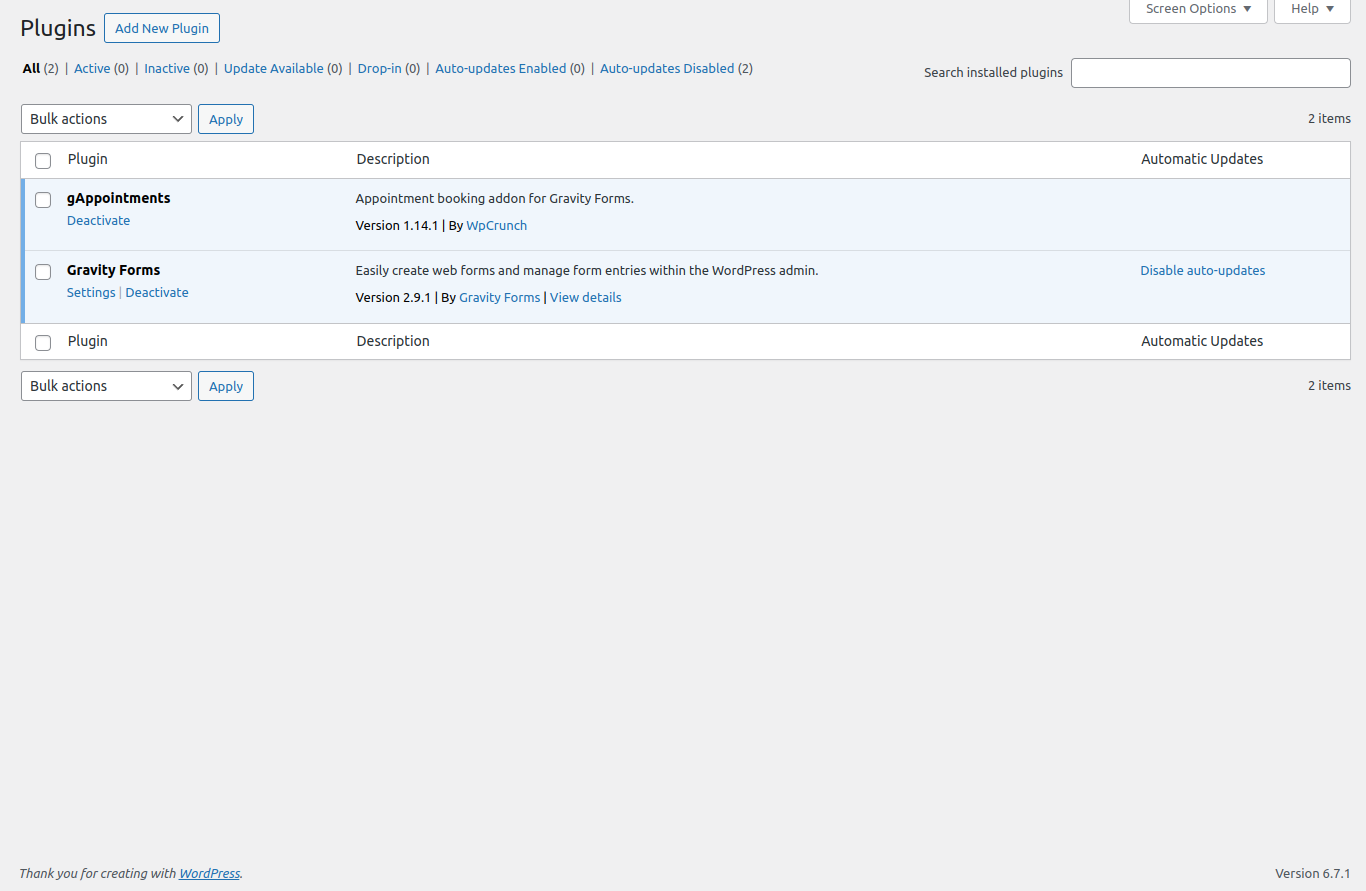1366x891 pixels.
Task: Click the Description column header in table header
Action: click(x=393, y=159)
